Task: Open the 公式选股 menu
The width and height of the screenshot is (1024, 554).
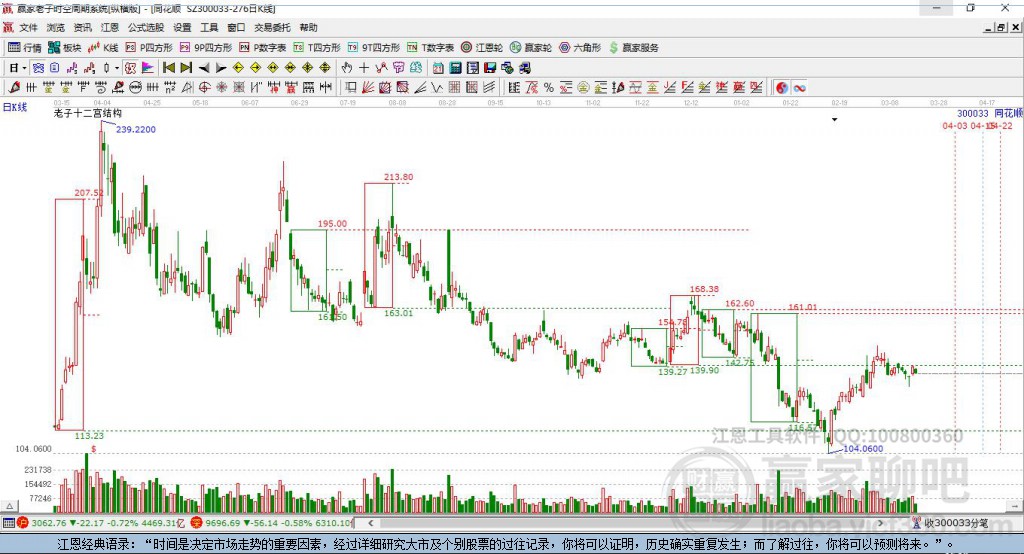Action: click(146, 27)
